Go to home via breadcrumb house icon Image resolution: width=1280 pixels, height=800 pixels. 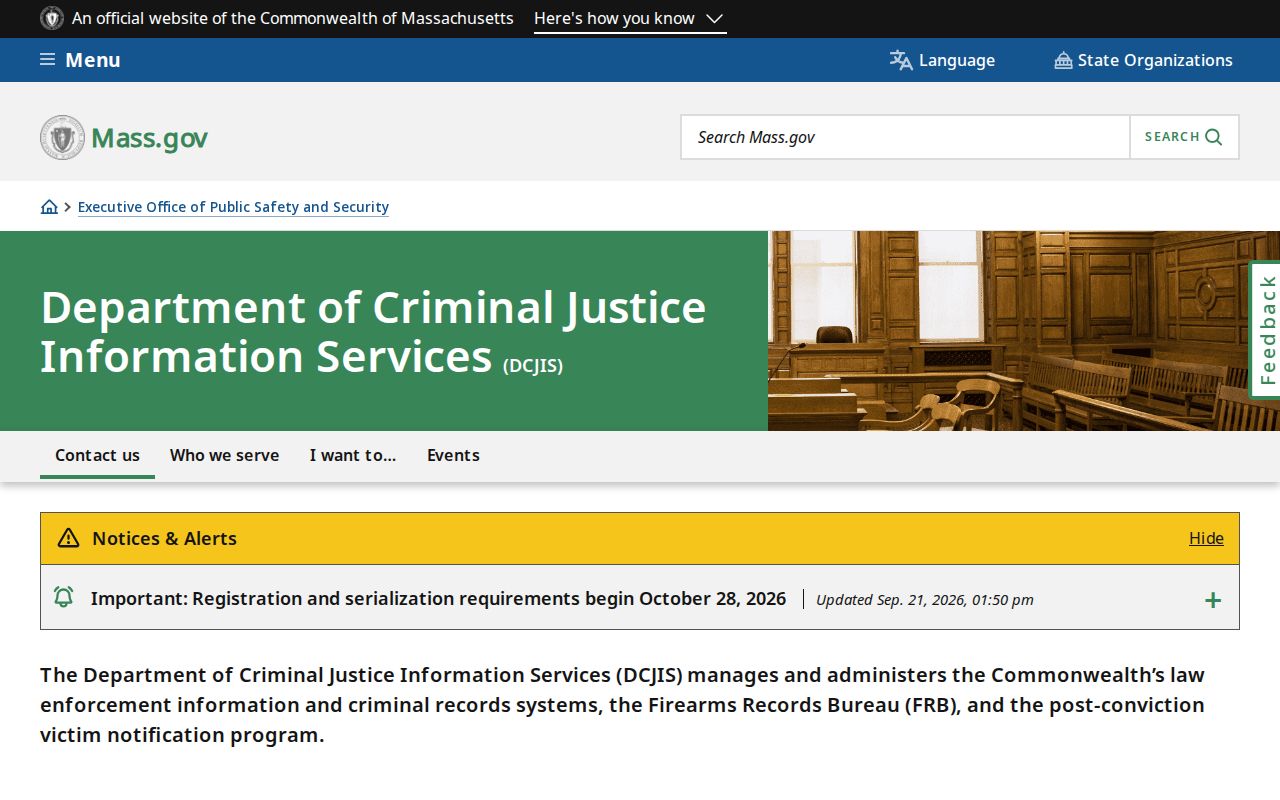point(49,207)
